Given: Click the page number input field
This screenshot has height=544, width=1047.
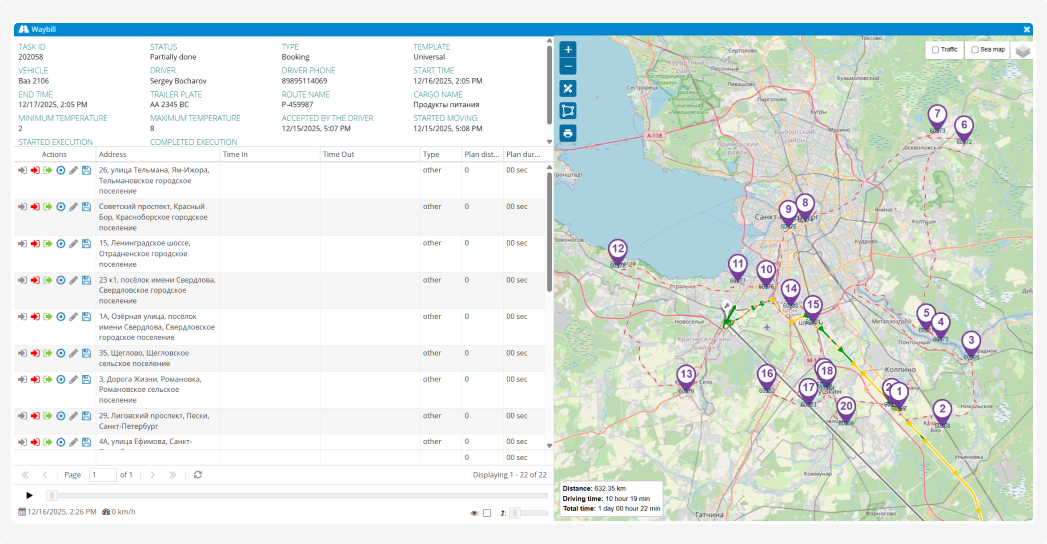Looking at the screenshot, I should point(102,475).
